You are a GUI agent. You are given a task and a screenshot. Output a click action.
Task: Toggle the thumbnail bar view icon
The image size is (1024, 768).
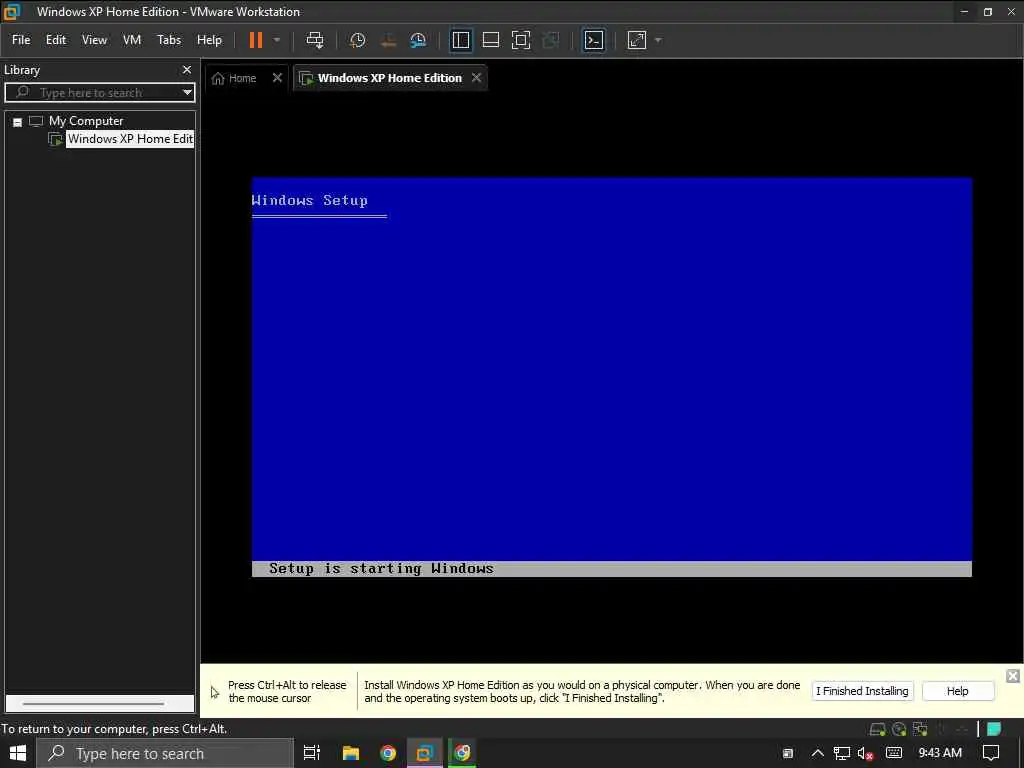[490, 40]
